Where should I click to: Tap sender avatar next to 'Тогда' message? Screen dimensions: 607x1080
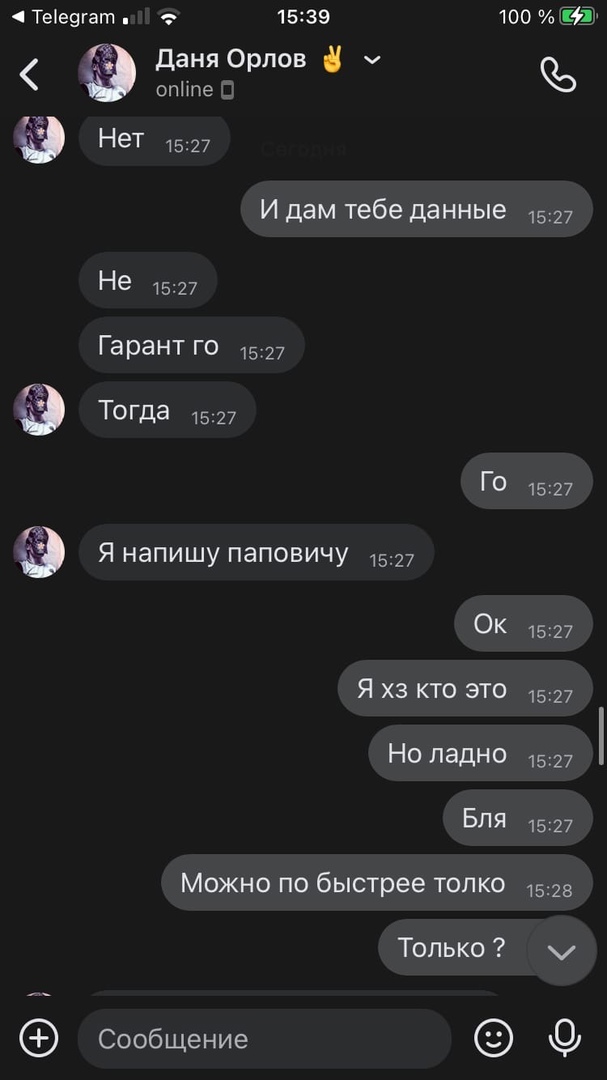39,409
